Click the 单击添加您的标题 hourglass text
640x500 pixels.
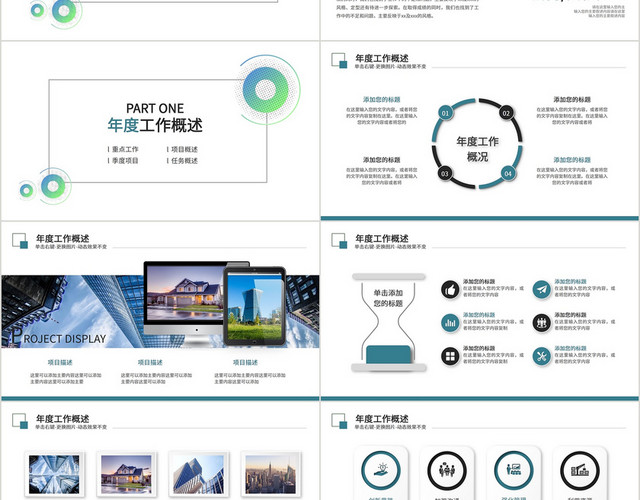(x=388, y=298)
